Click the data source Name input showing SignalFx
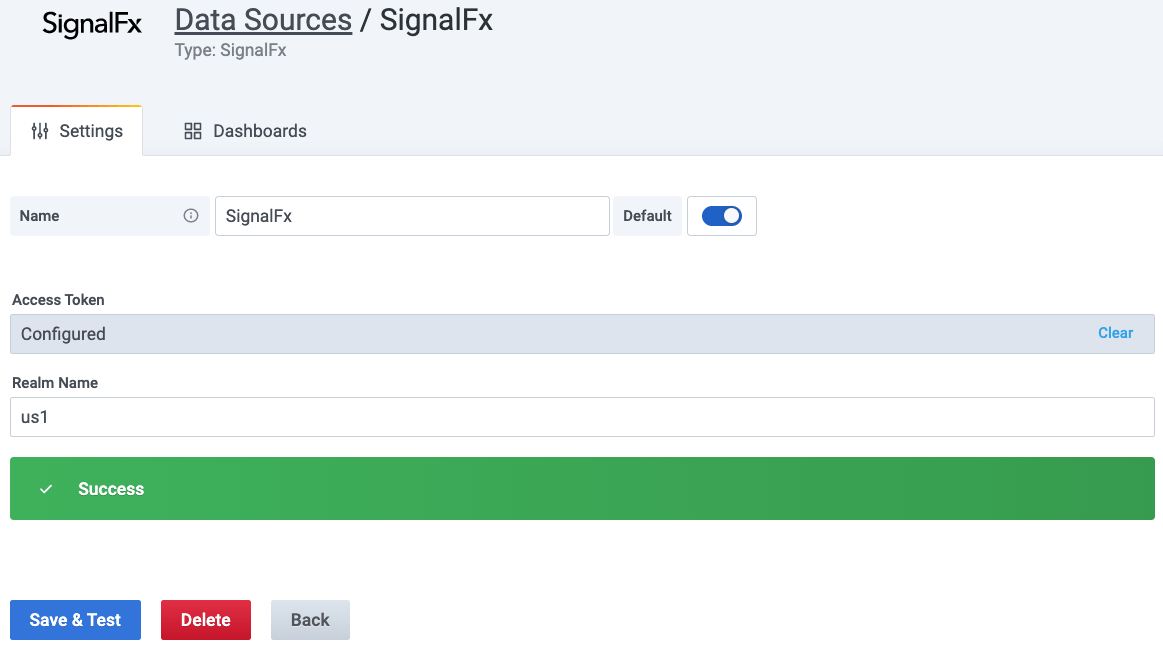This screenshot has width=1163, height=651. pyautogui.click(x=412, y=215)
